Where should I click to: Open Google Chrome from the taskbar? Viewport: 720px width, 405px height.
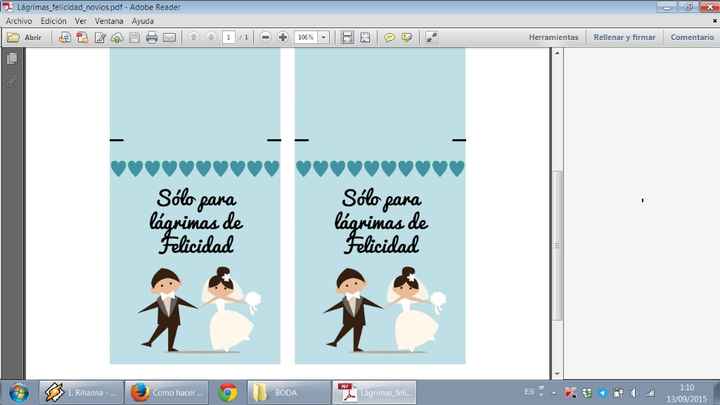tap(228, 393)
